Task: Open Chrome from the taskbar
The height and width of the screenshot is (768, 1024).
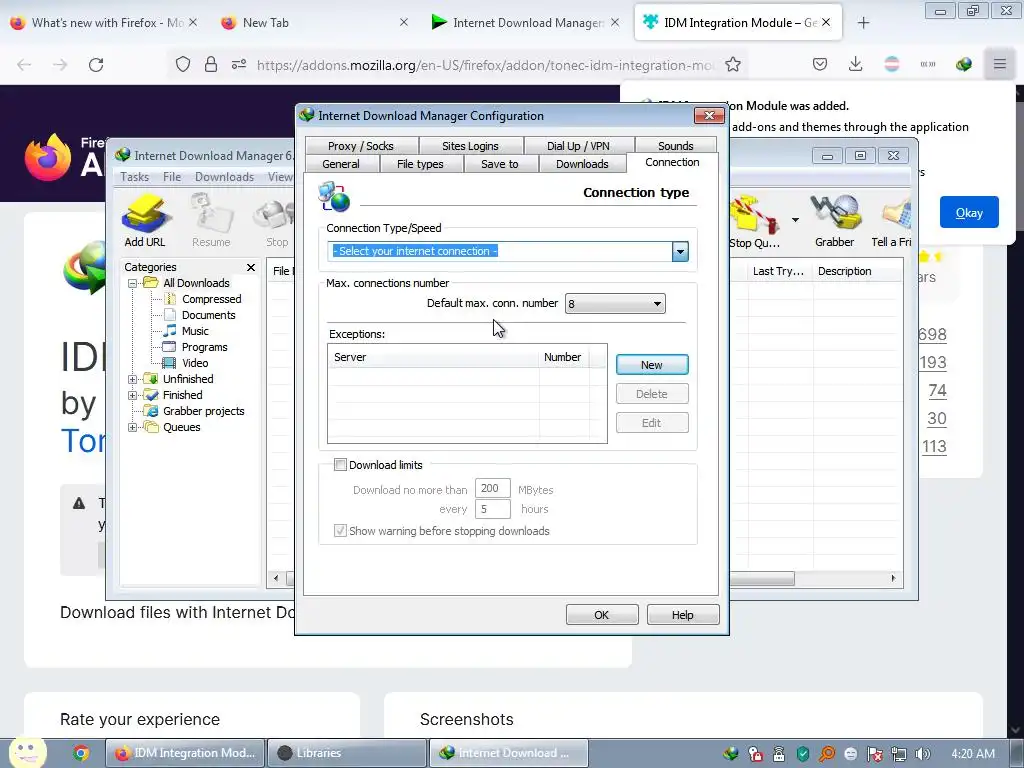Action: click(x=81, y=753)
